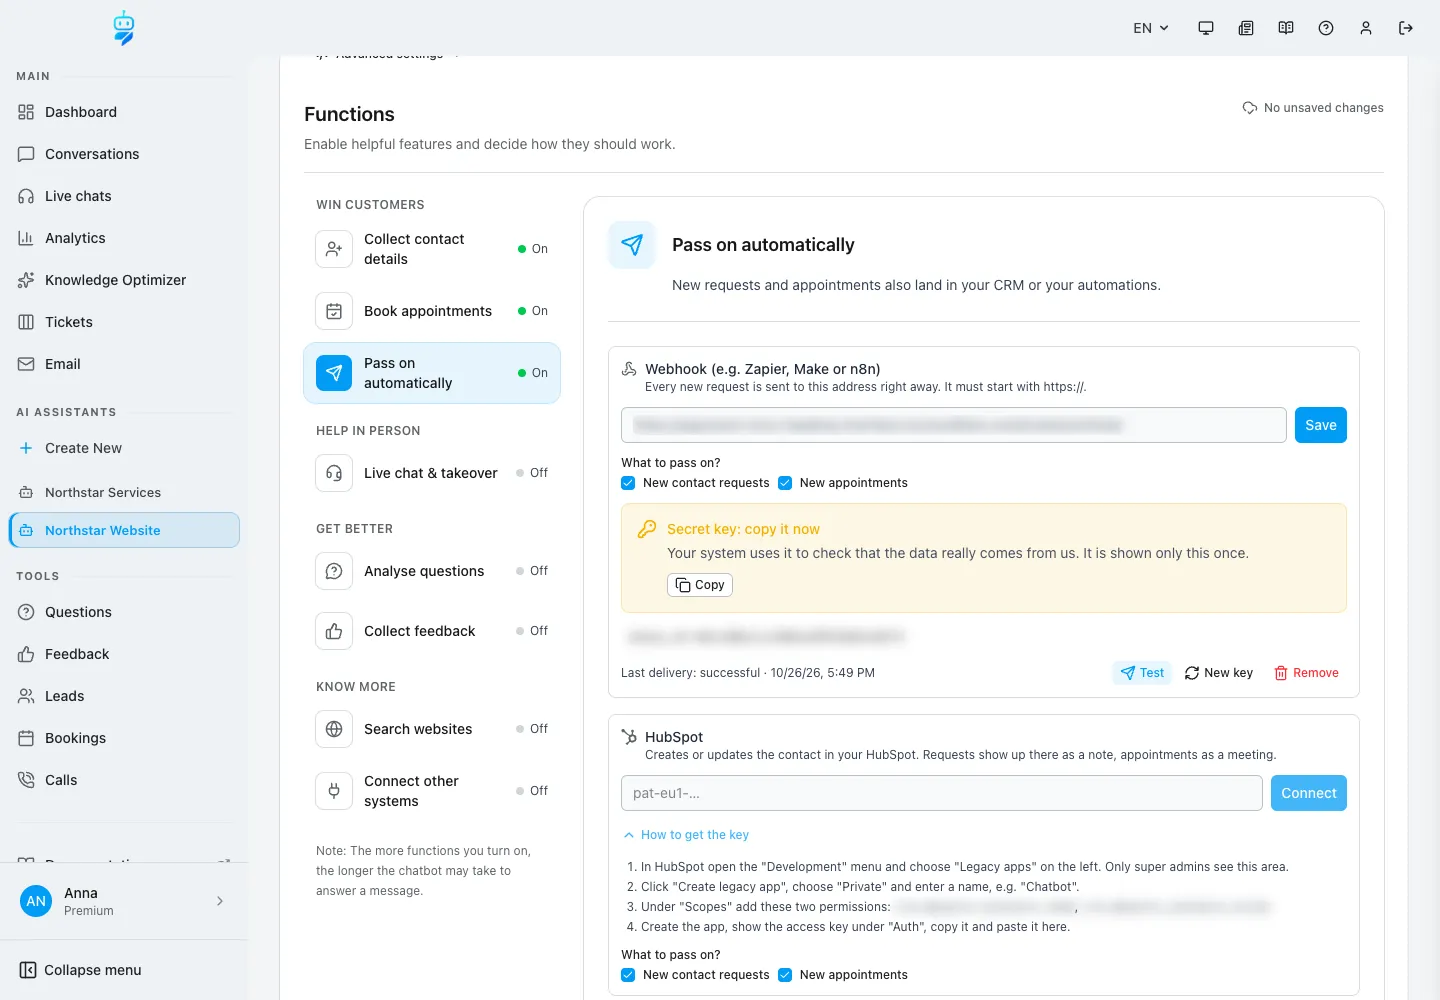Create New AI assistant

(x=124, y=448)
